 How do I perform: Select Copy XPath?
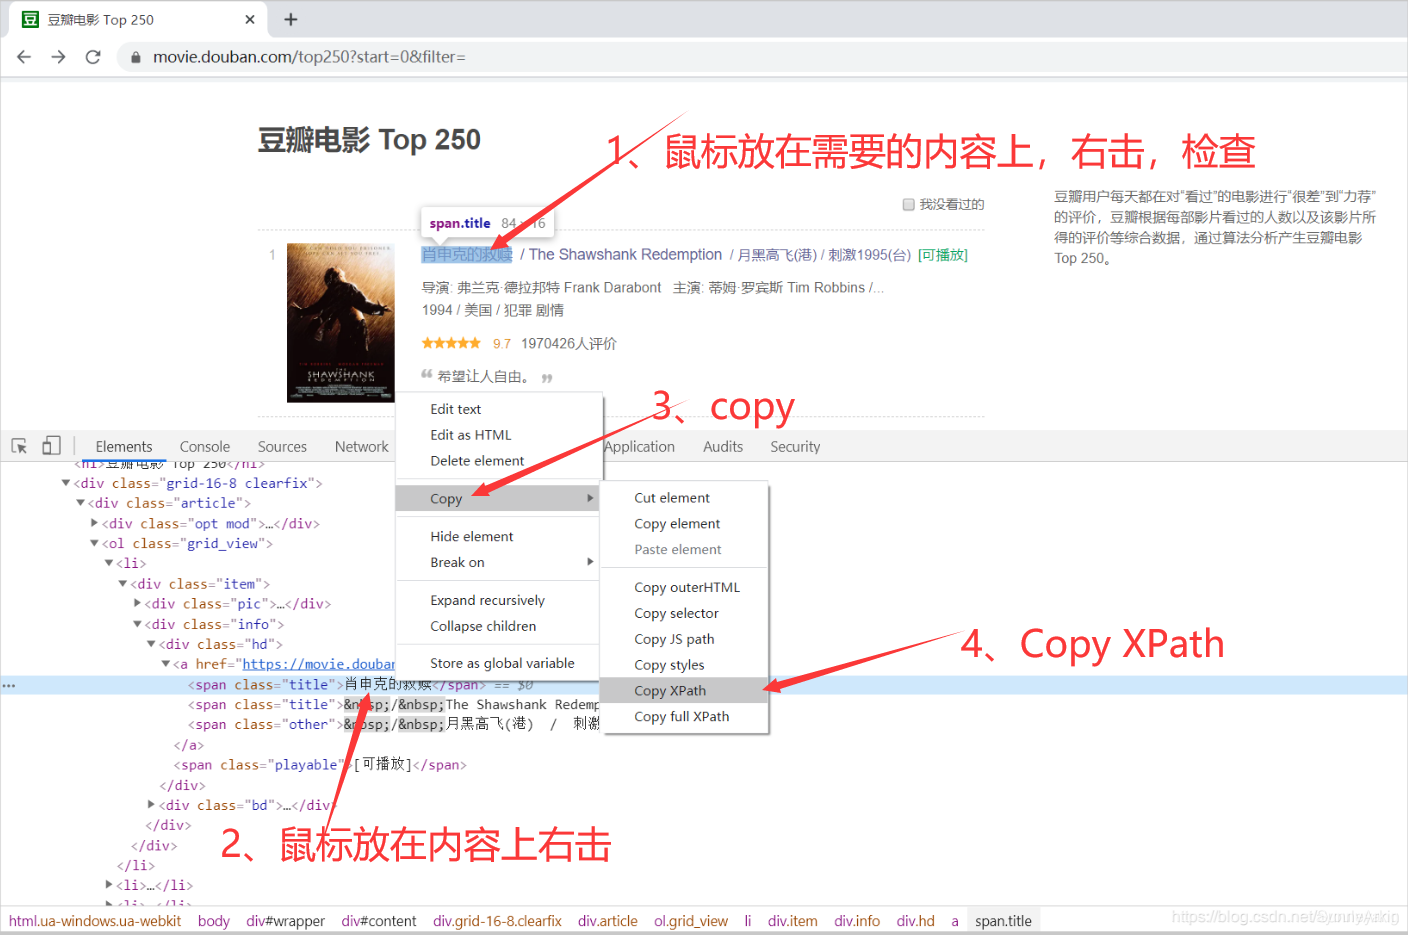(x=684, y=690)
